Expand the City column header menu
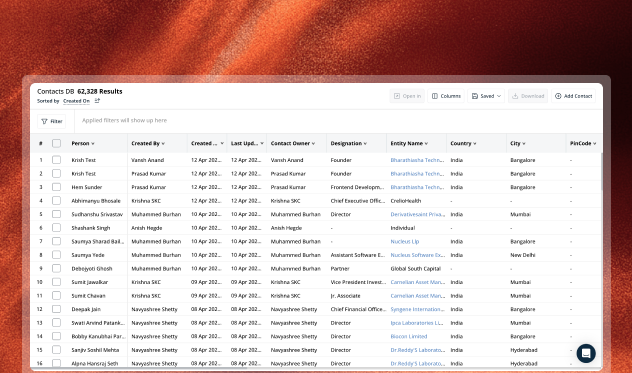Viewport: 632px width, 373px height. coord(524,144)
